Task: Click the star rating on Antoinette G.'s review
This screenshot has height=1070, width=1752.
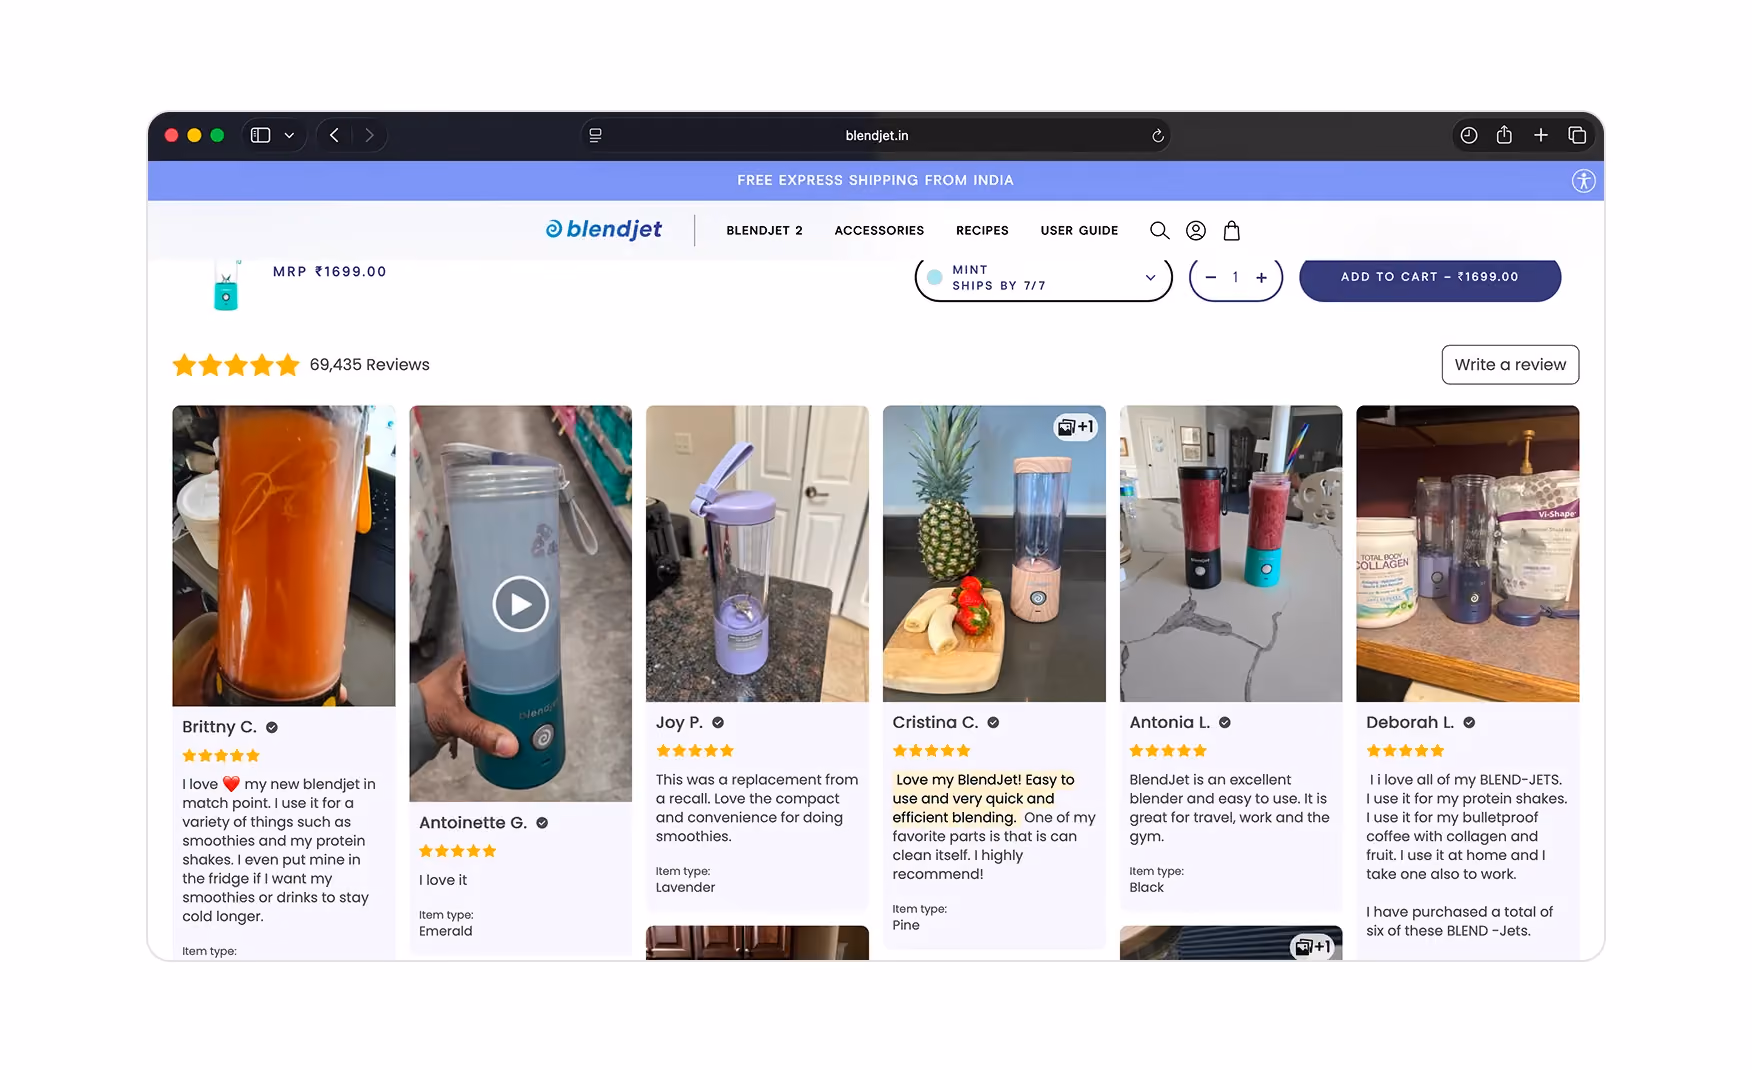Action: pyautogui.click(x=458, y=851)
